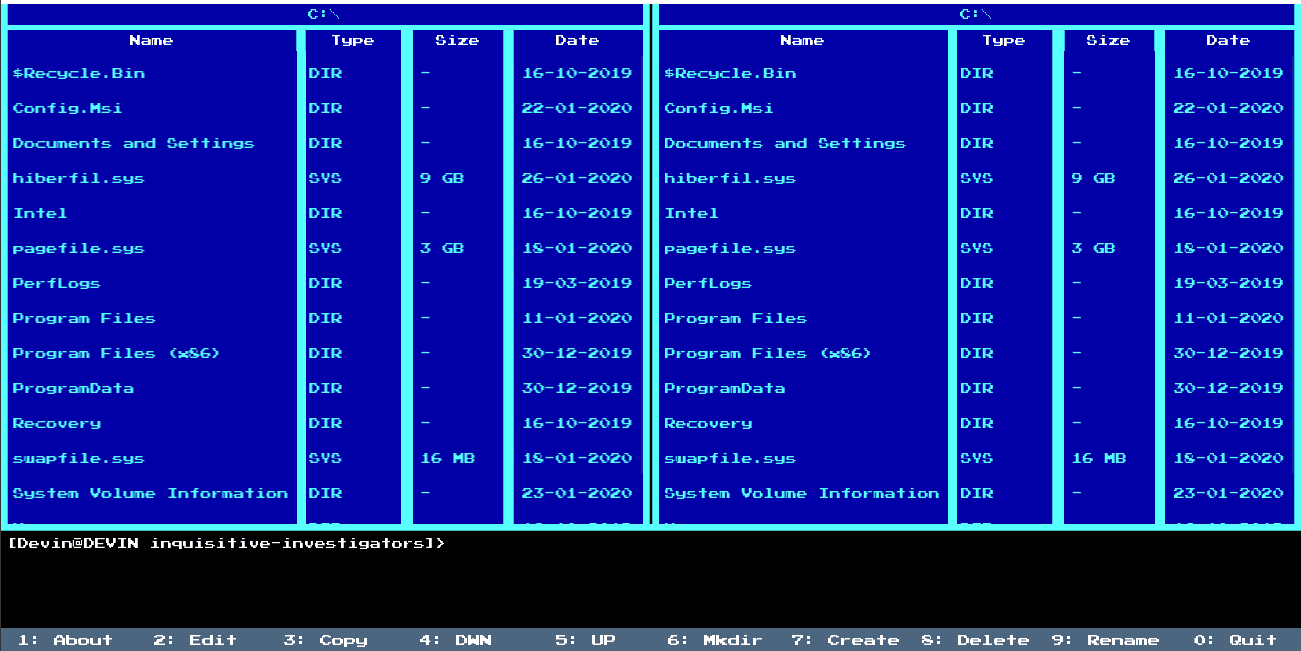1301x651 pixels.
Task: Select Program Files (x86) in left pane
Action: click(117, 353)
